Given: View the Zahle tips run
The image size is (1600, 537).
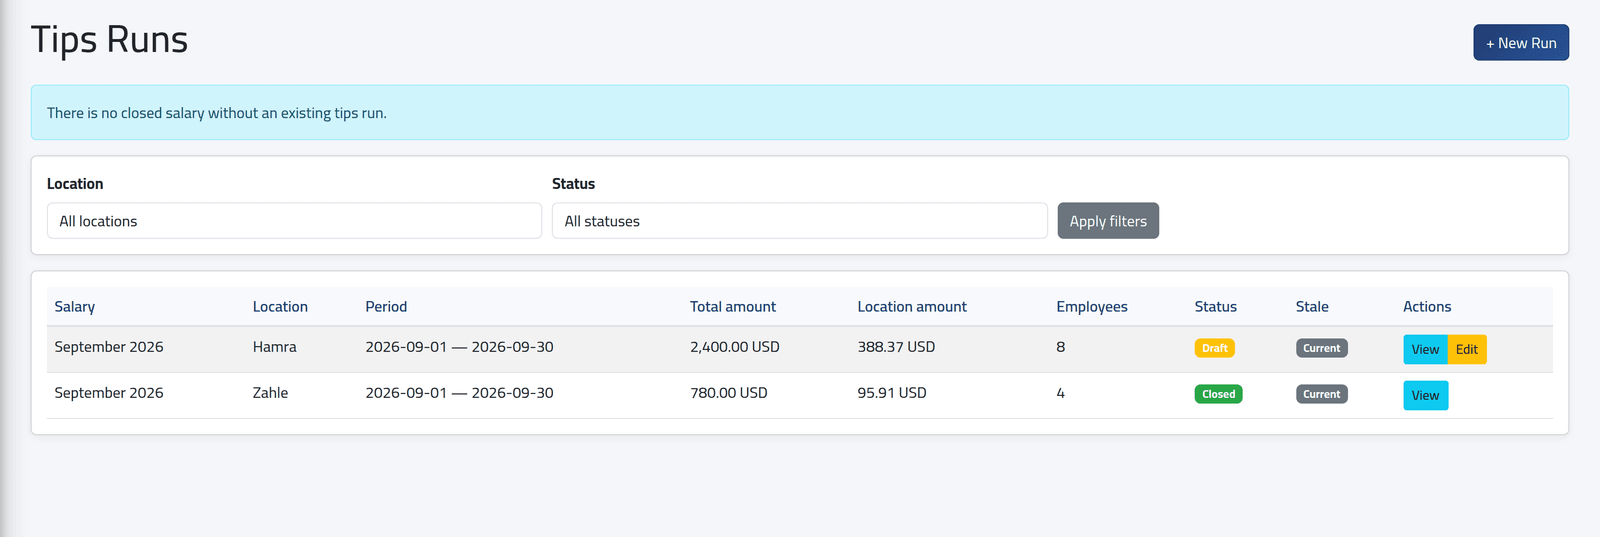Looking at the screenshot, I should [1425, 395].
